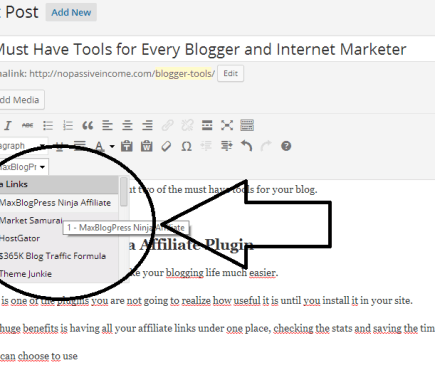This screenshot has width=435, height=375.
Task: Apply blockquote formatting
Action: (87, 126)
